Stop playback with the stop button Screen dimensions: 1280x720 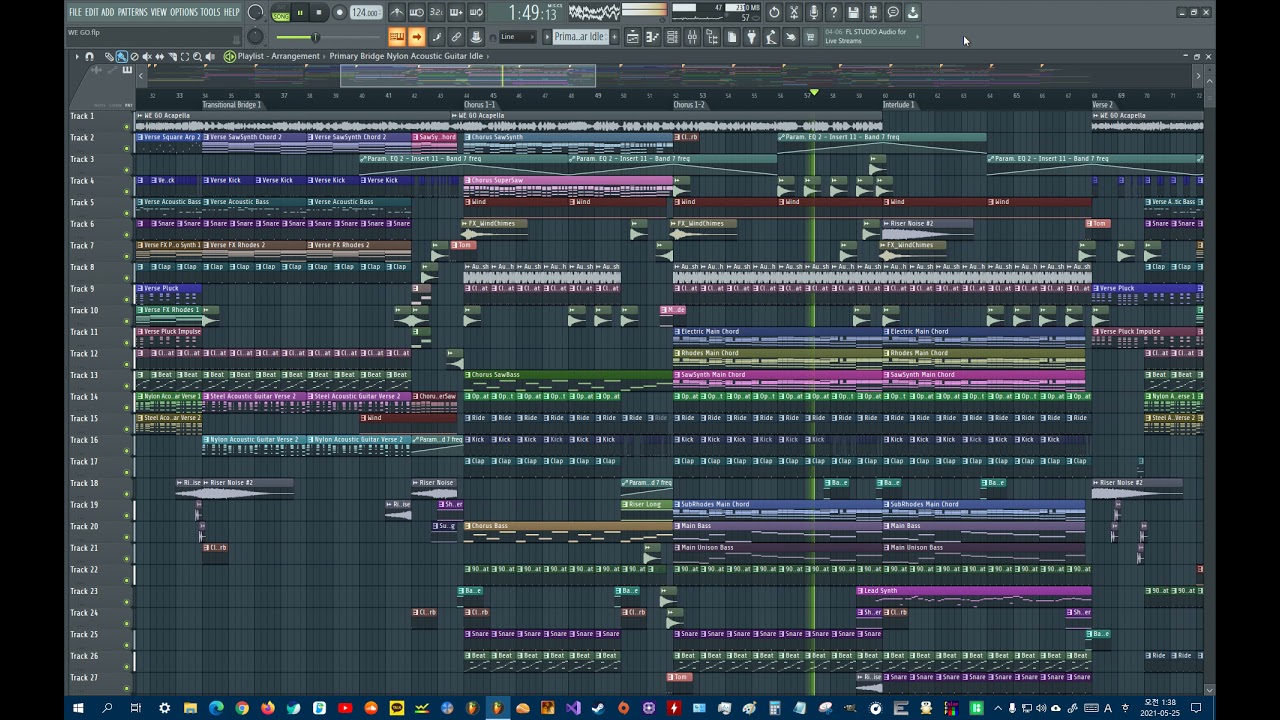pos(319,13)
